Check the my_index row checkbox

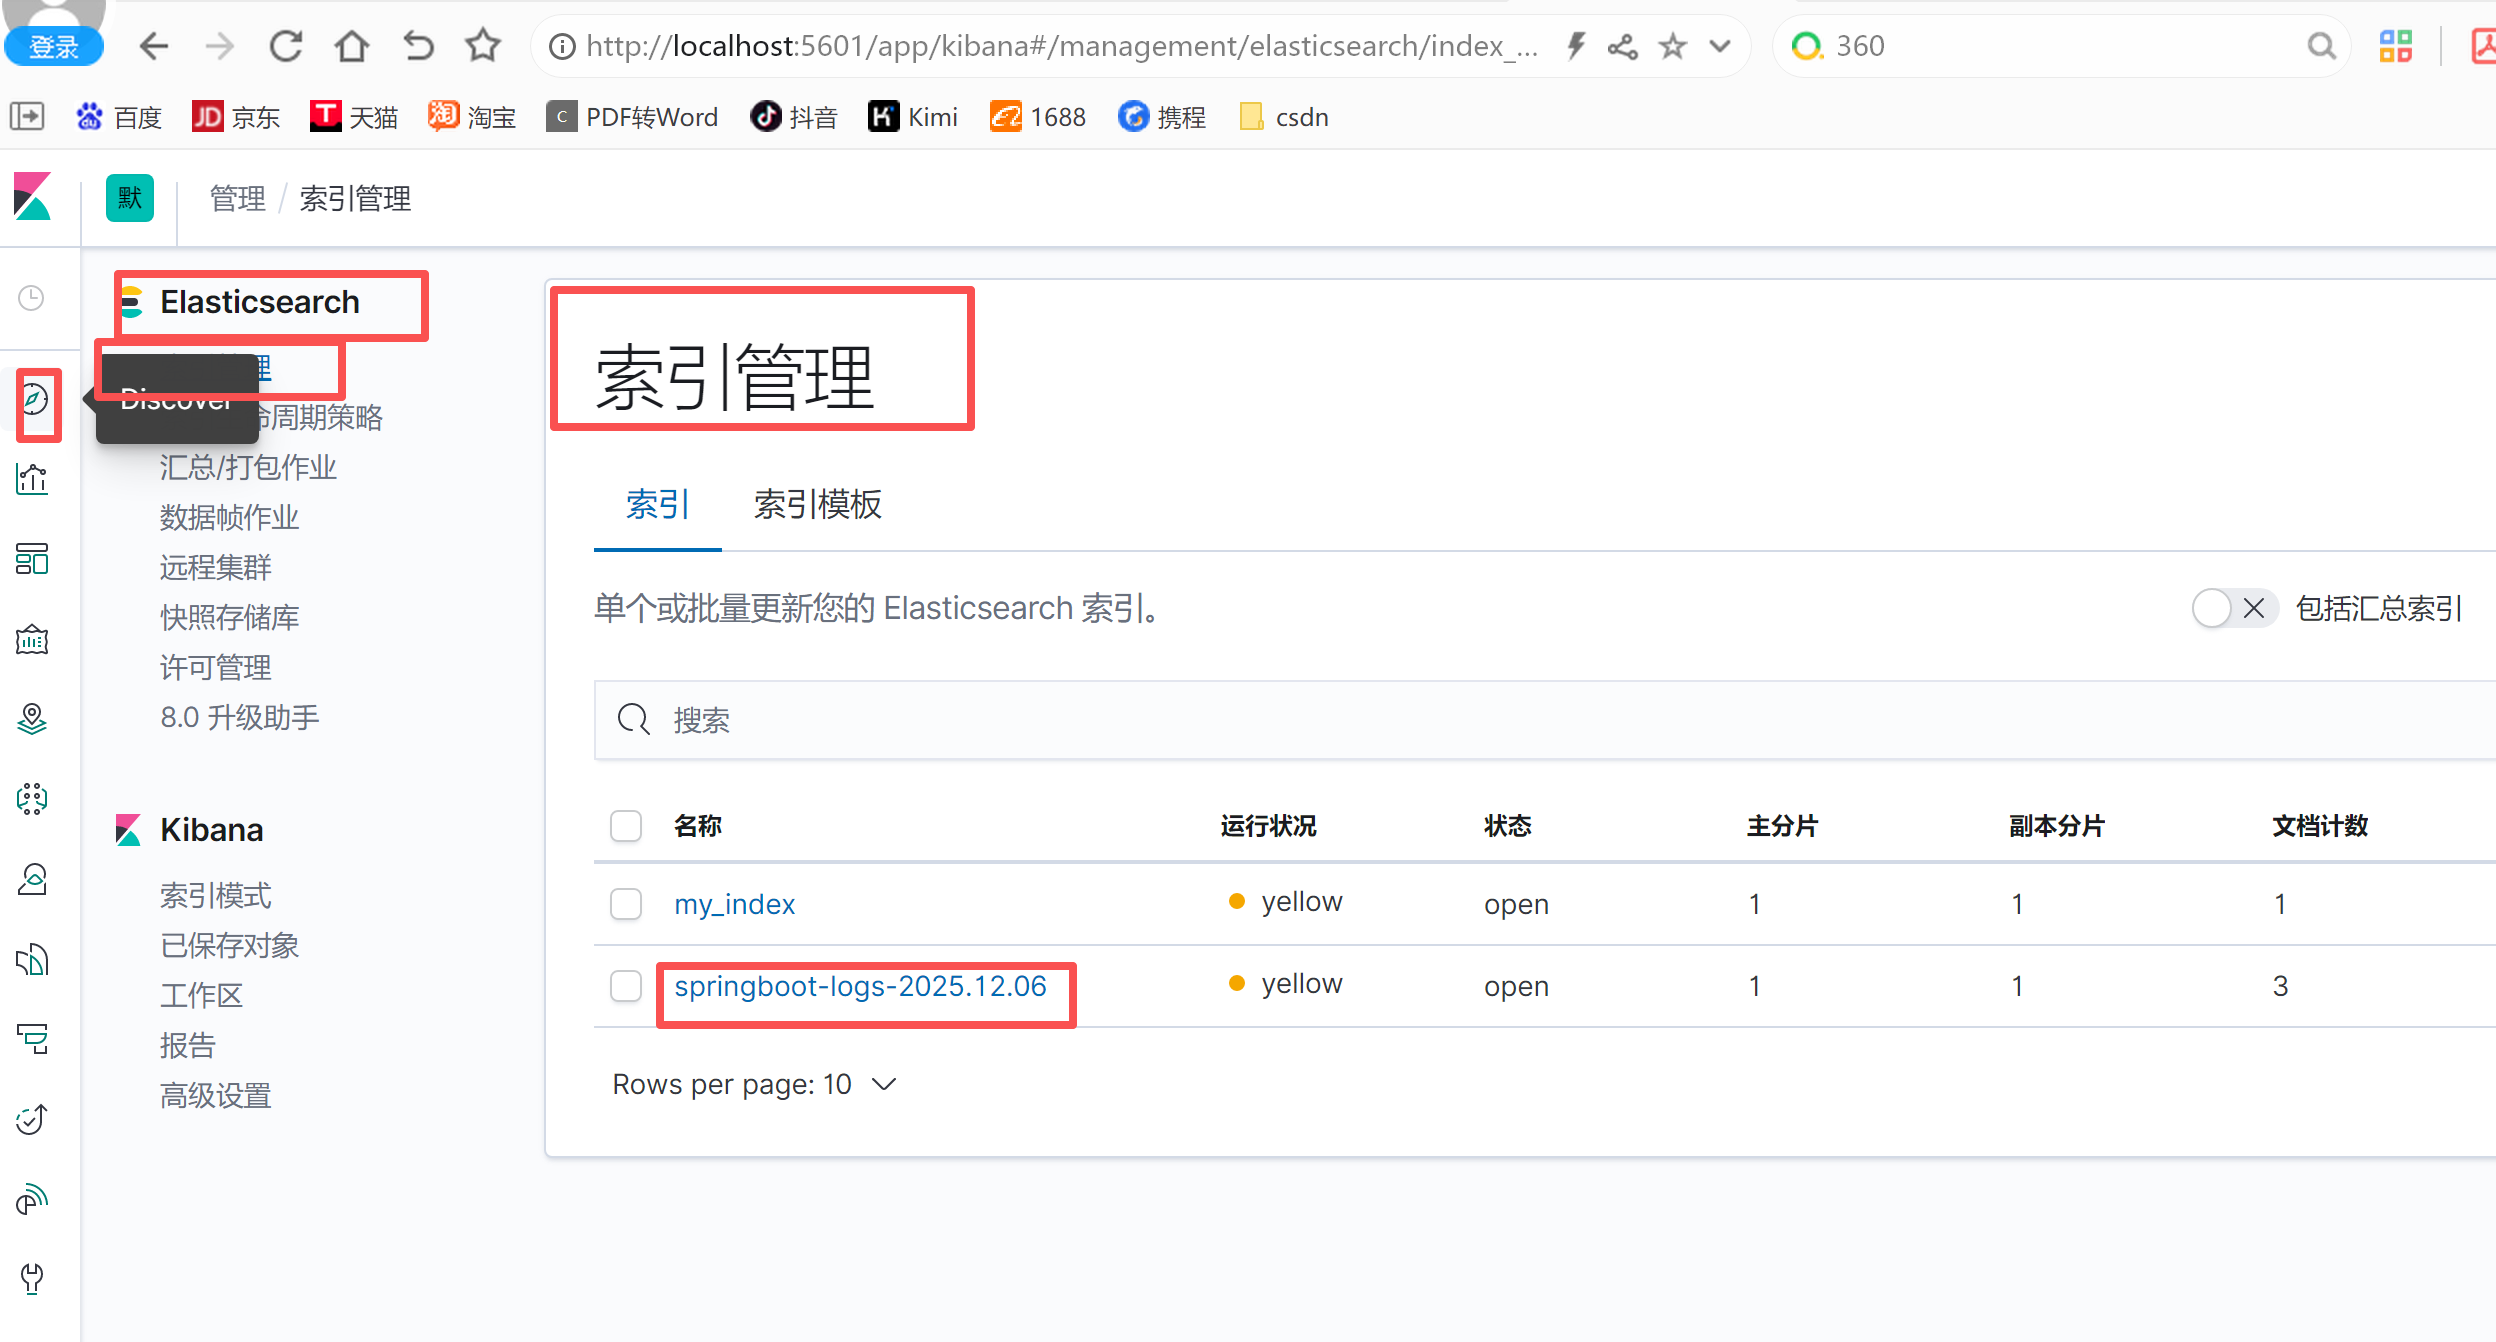click(626, 904)
